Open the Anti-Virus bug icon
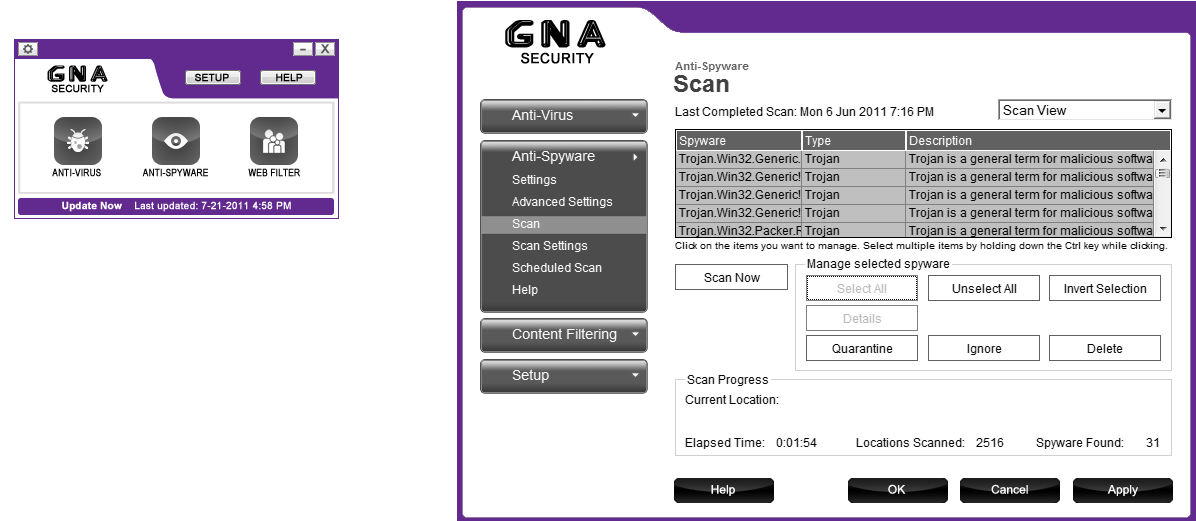Screen dimensions: 1196x521 77,141
